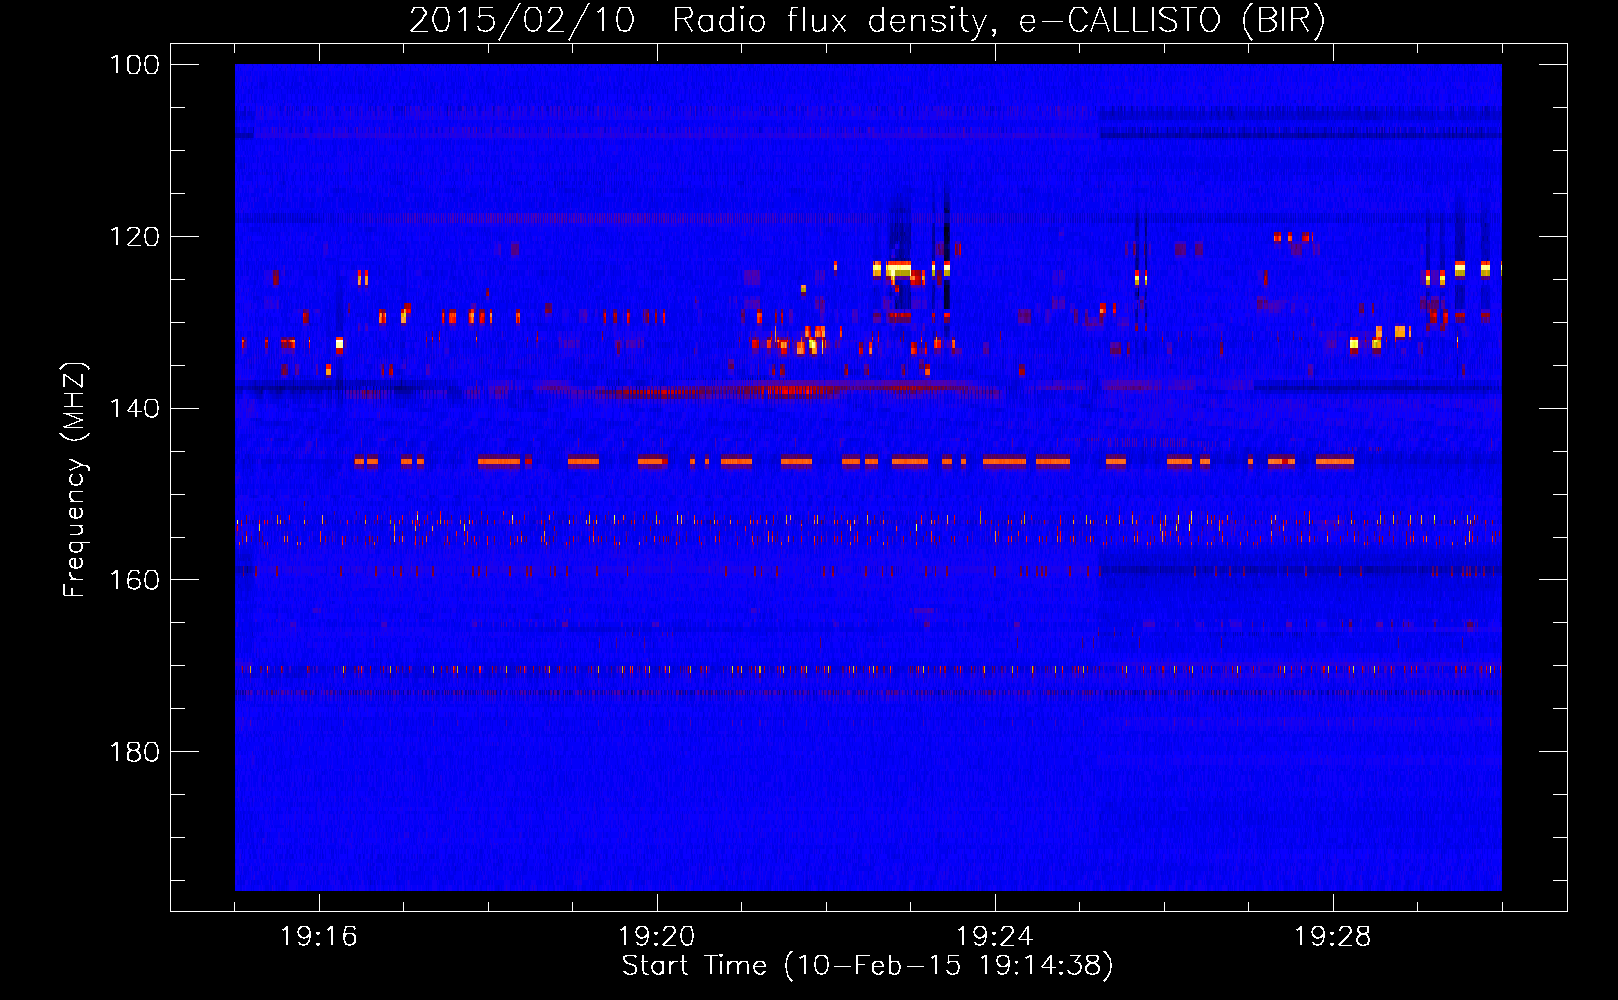Click the 'Frequency (MHZ)' axis label

pyautogui.click(x=75, y=479)
